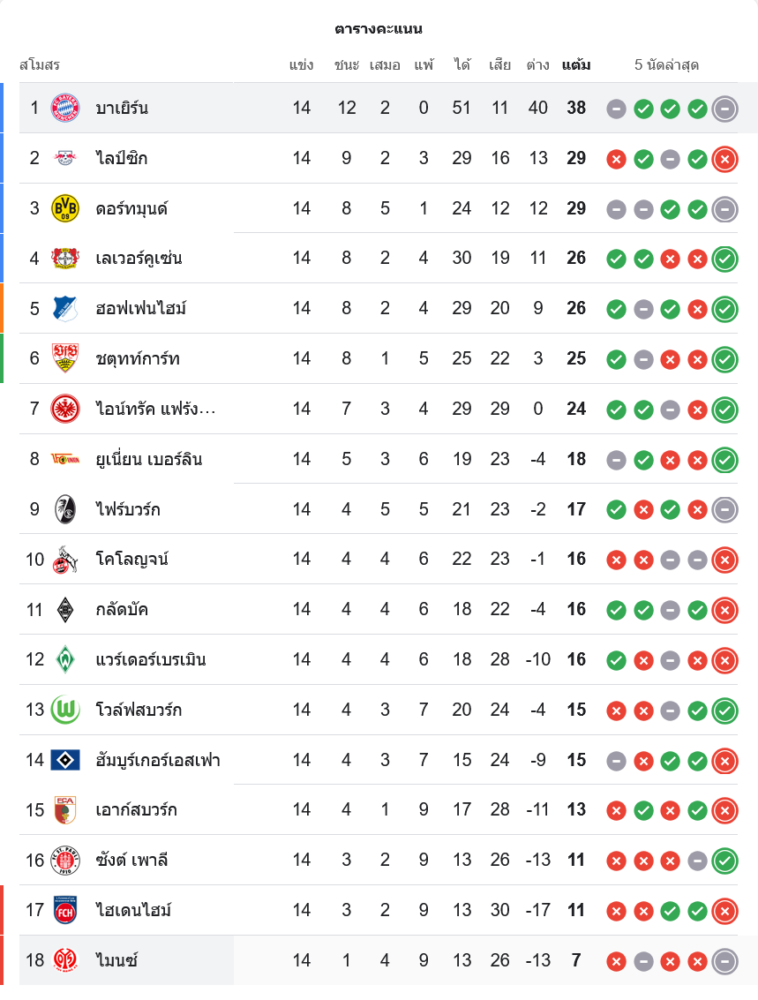Click the Heidenheim FCH club crest
Screen dimensions: 758x1000
(x=65, y=910)
